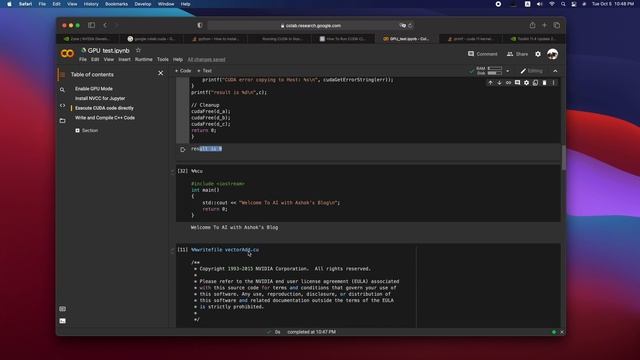Open a new Safari tab with plus
Viewport: 640px width, 360px height.
[x=544, y=25]
